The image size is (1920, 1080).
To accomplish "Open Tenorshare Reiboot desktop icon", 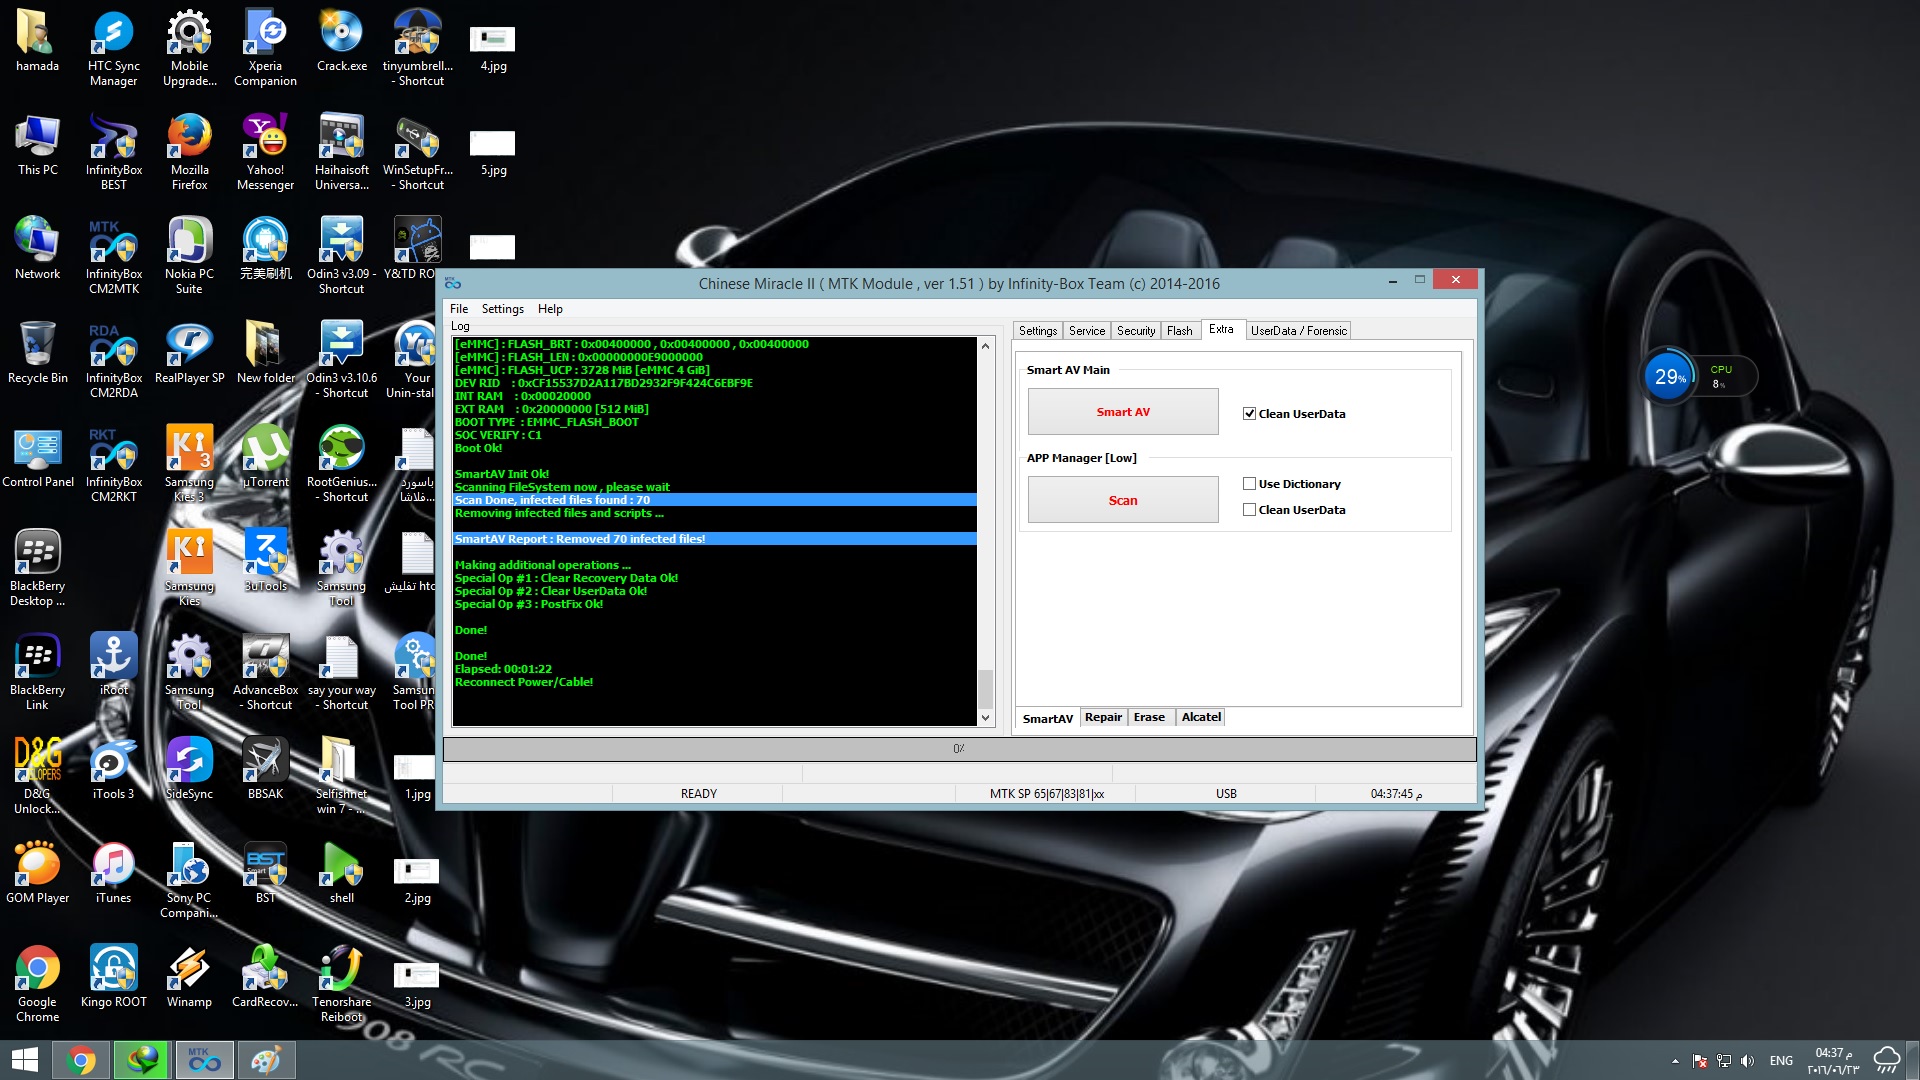I will click(x=341, y=983).
